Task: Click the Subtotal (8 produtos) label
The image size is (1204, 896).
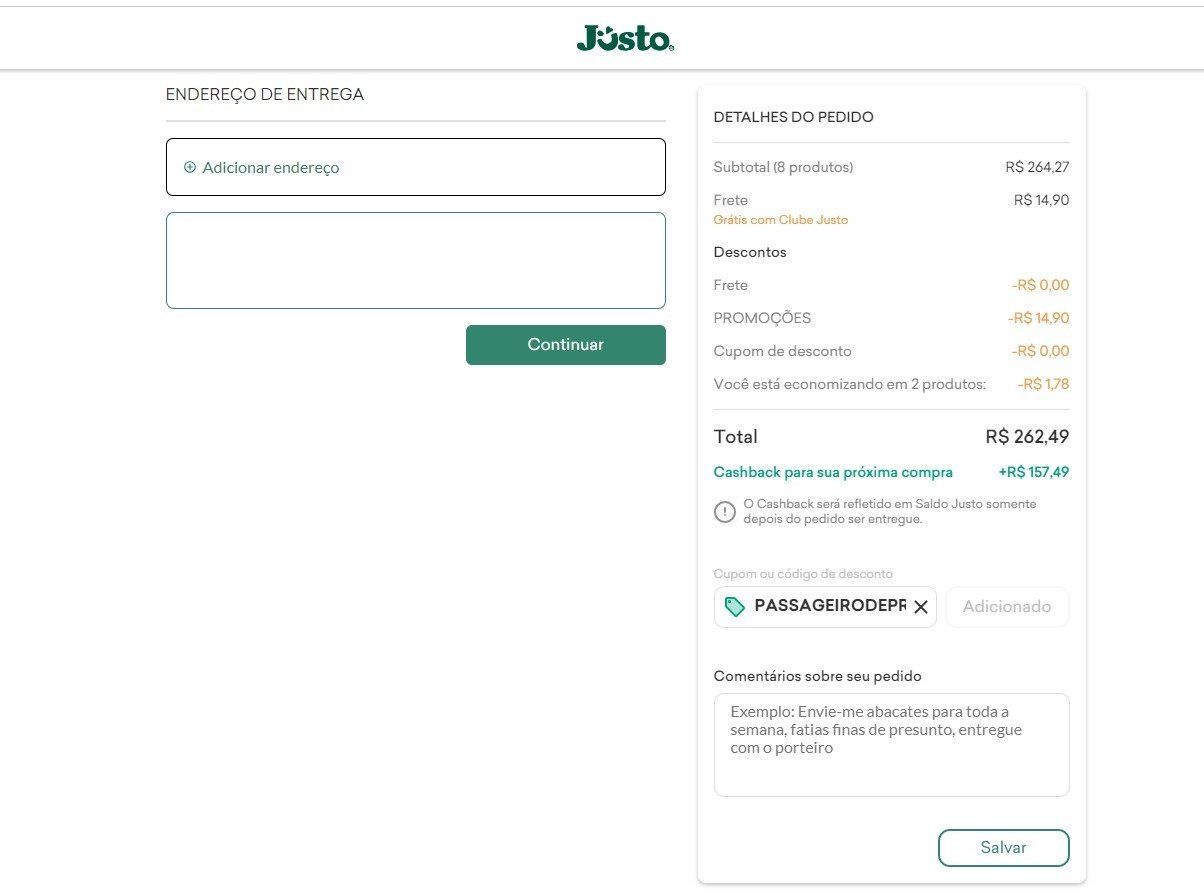Action: point(784,167)
